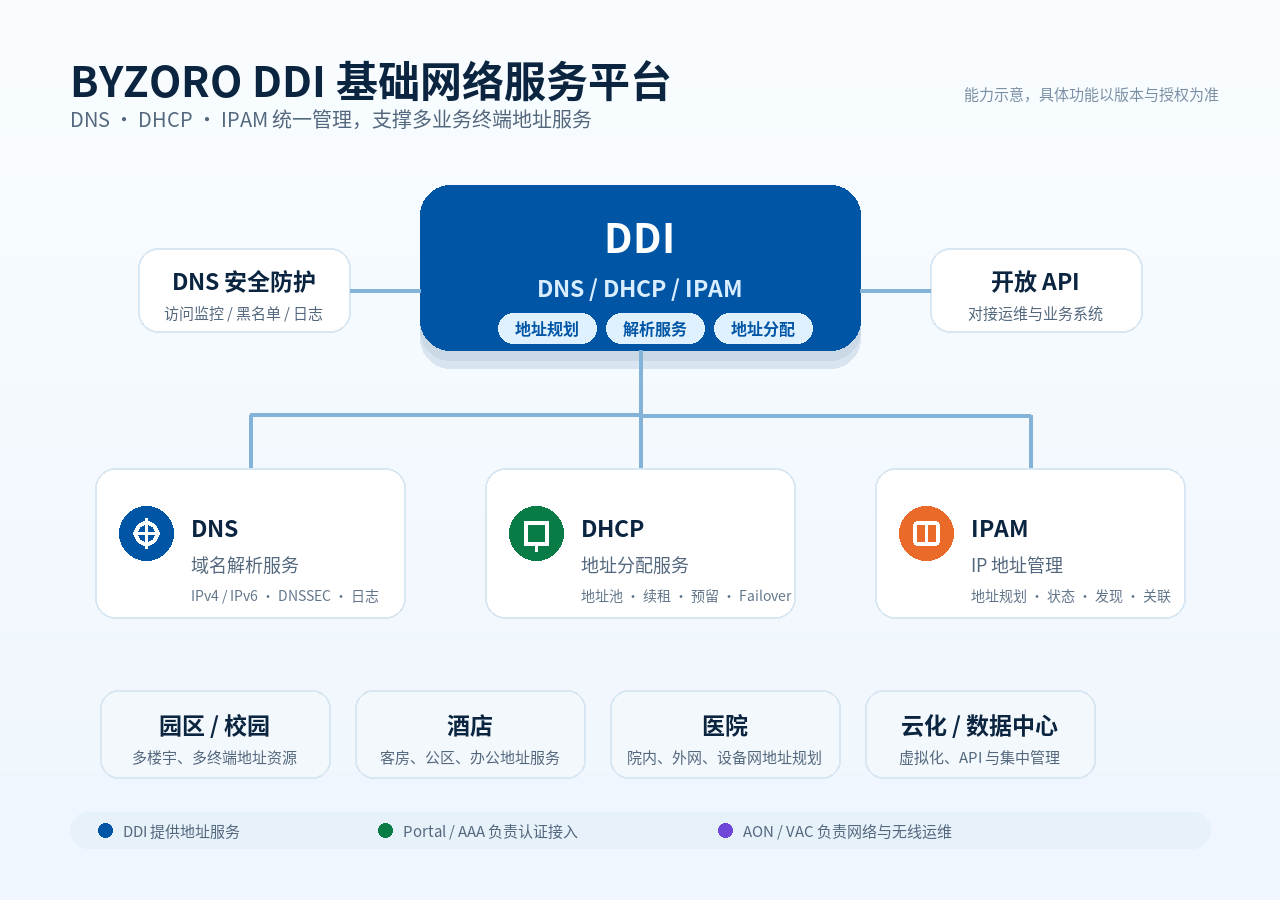Click the legend label DDI 提供地址服务

182,831
